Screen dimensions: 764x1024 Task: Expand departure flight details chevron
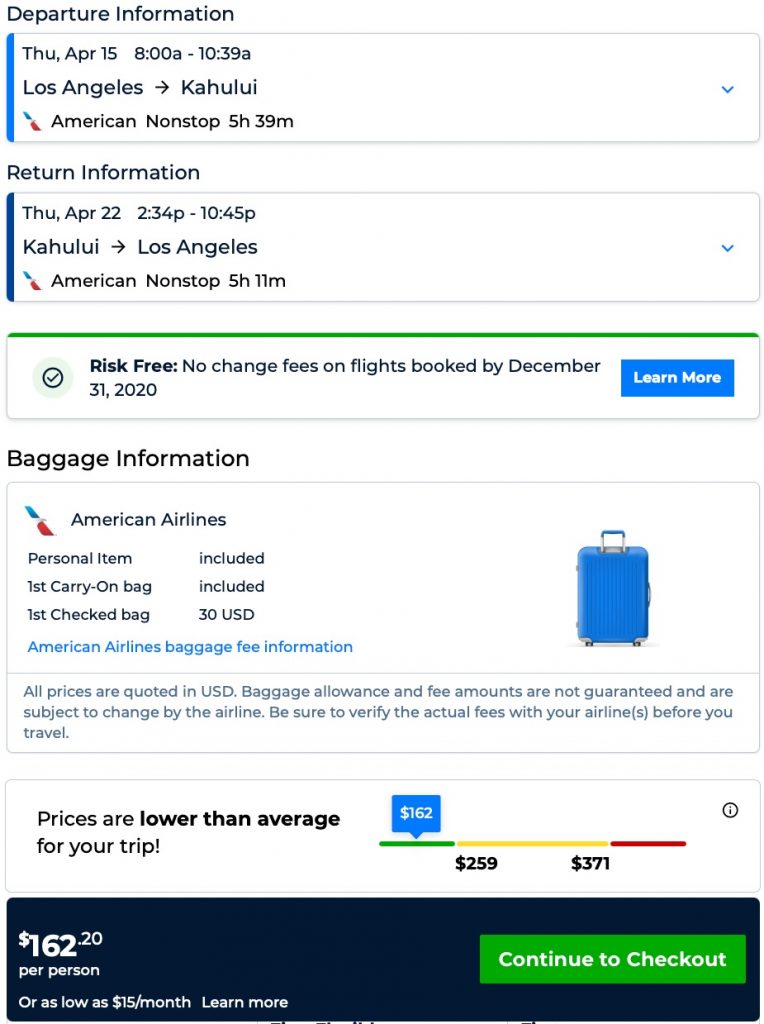tap(728, 89)
